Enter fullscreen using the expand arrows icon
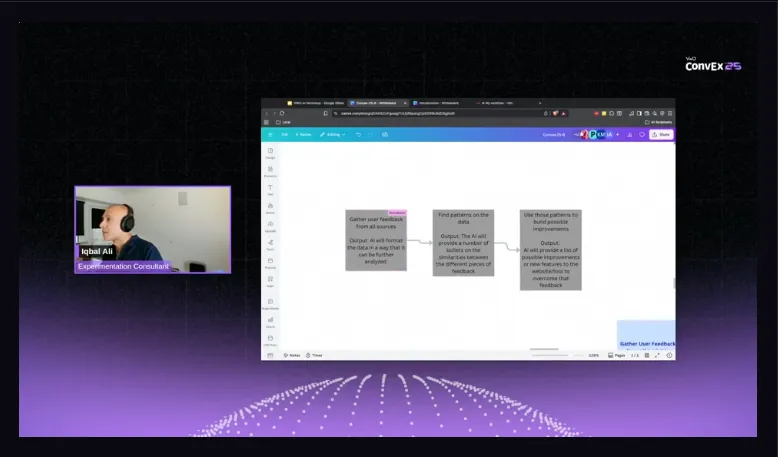Viewport: 778px width, 457px height. tap(657, 355)
